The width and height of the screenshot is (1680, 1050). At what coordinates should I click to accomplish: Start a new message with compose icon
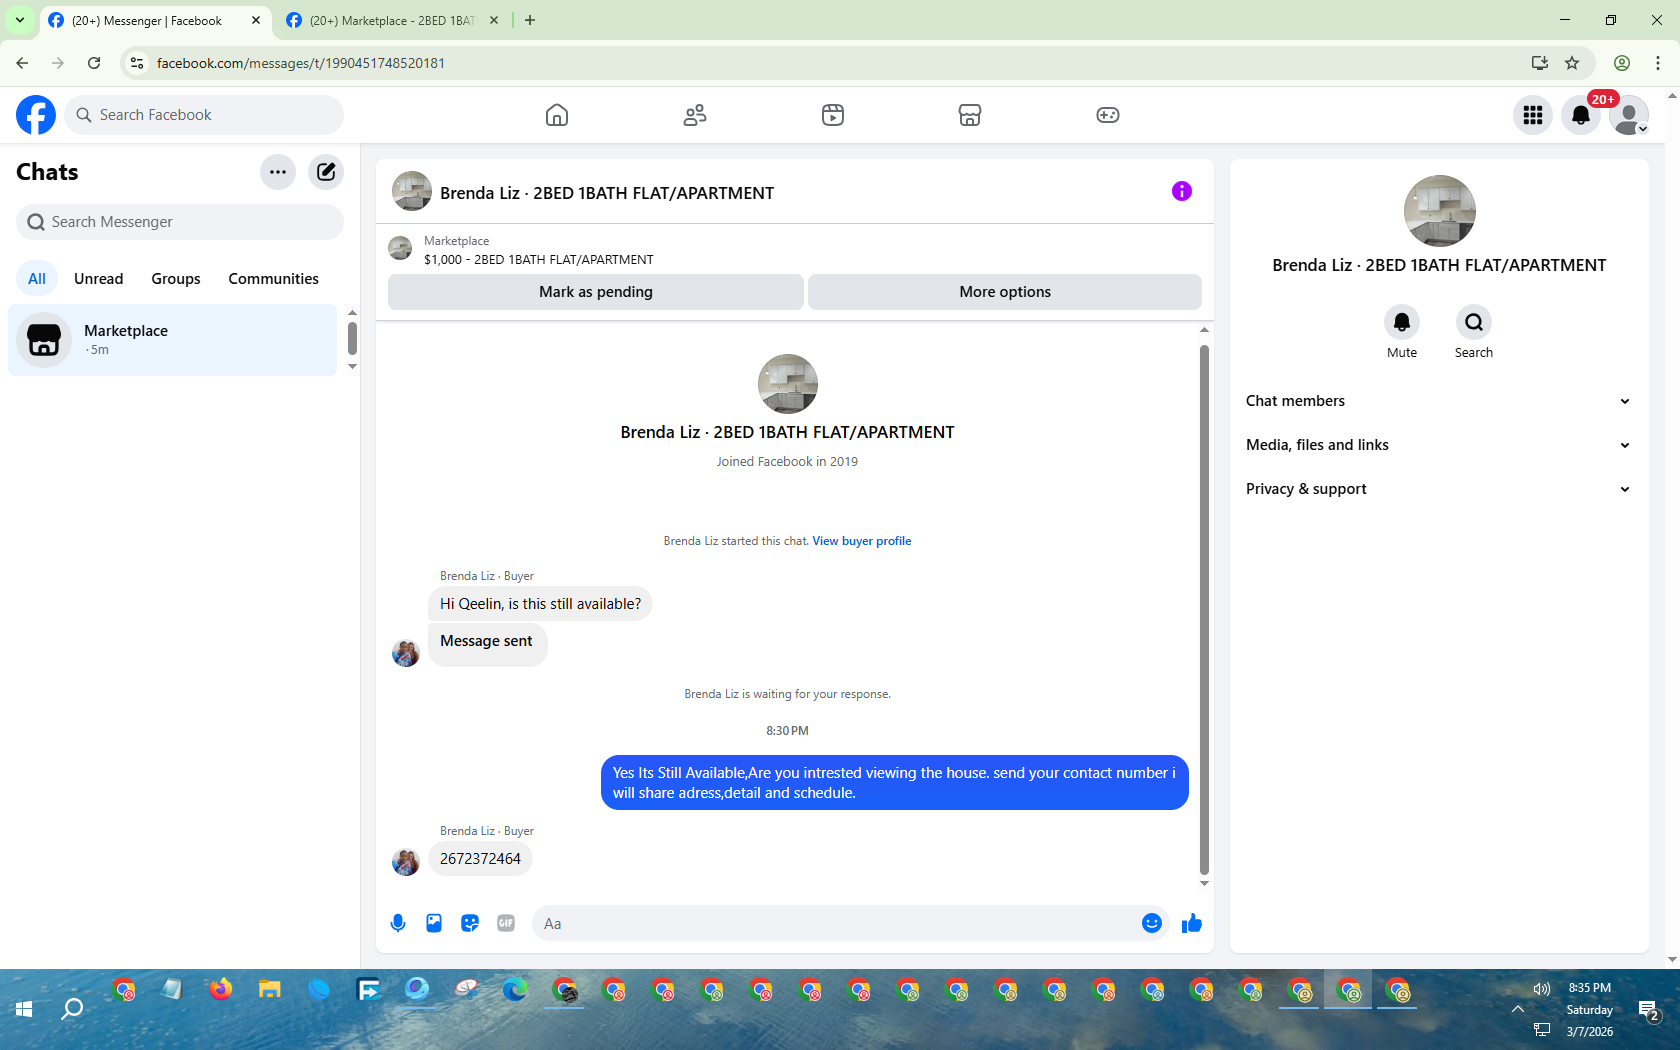pos(326,172)
